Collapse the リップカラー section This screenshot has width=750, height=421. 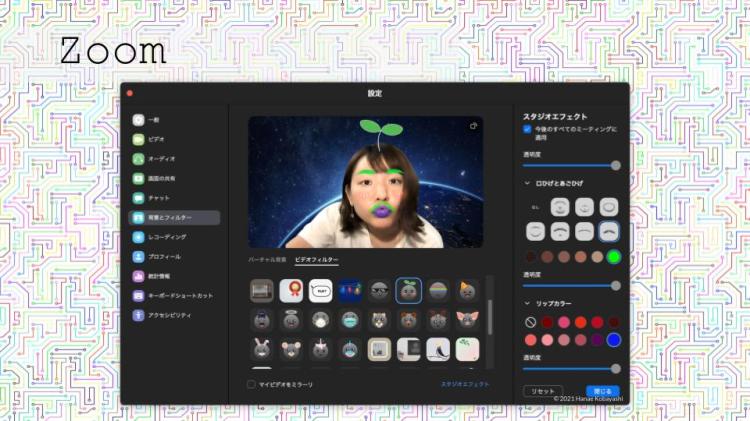(x=527, y=303)
